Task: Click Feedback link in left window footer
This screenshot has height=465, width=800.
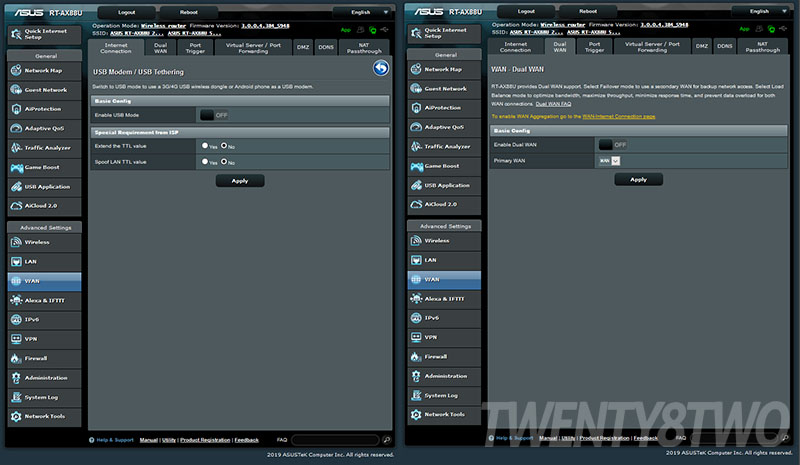Action: coord(246,440)
